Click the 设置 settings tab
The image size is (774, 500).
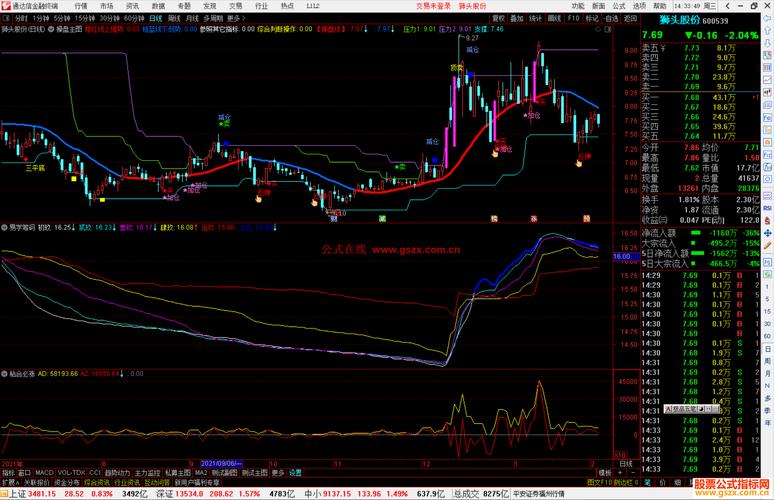click(x=295, y=473)
